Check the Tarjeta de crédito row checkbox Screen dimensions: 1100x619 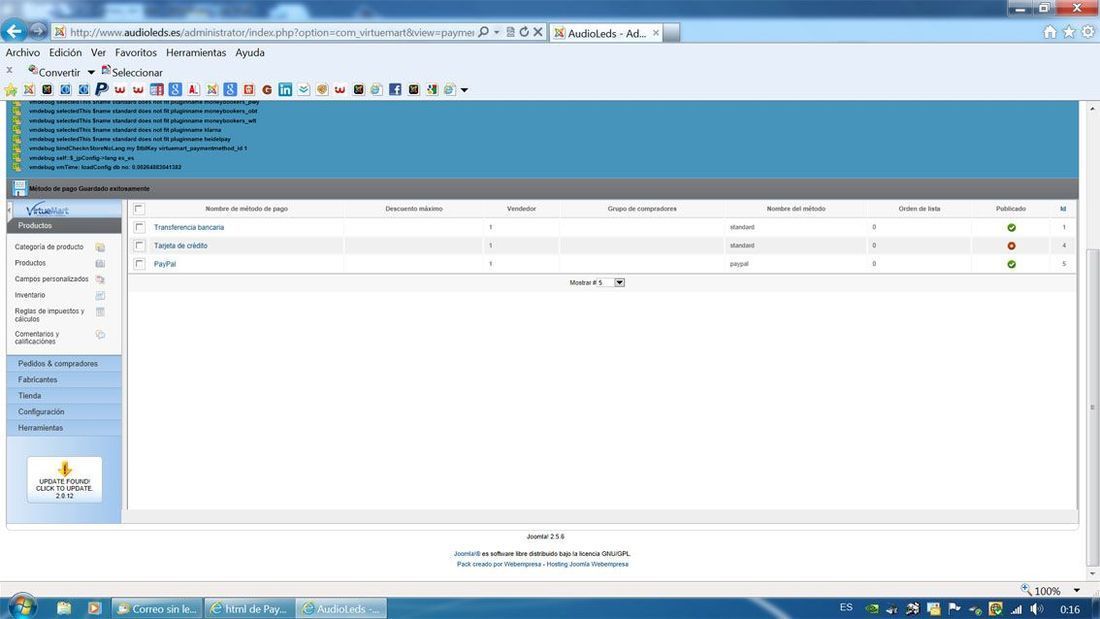(140, 245)
